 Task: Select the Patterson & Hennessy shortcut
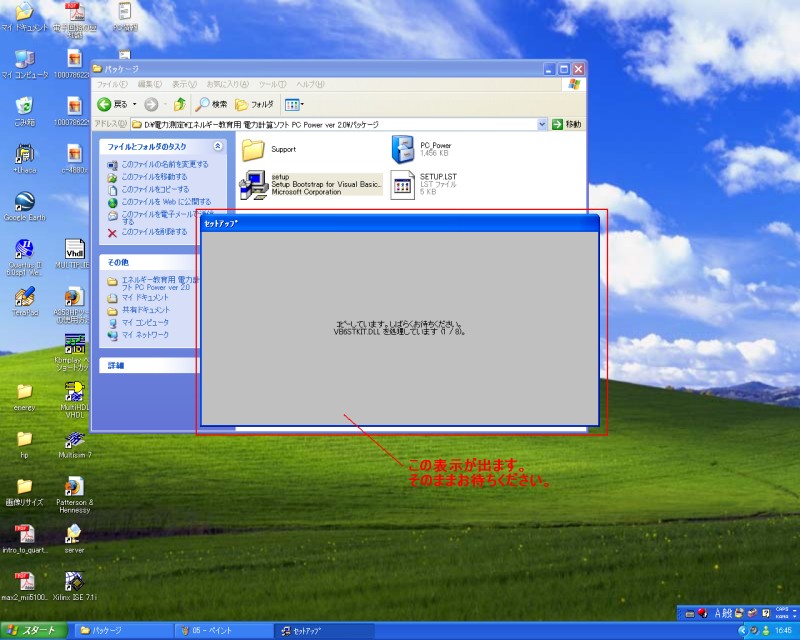pos(74,495)
